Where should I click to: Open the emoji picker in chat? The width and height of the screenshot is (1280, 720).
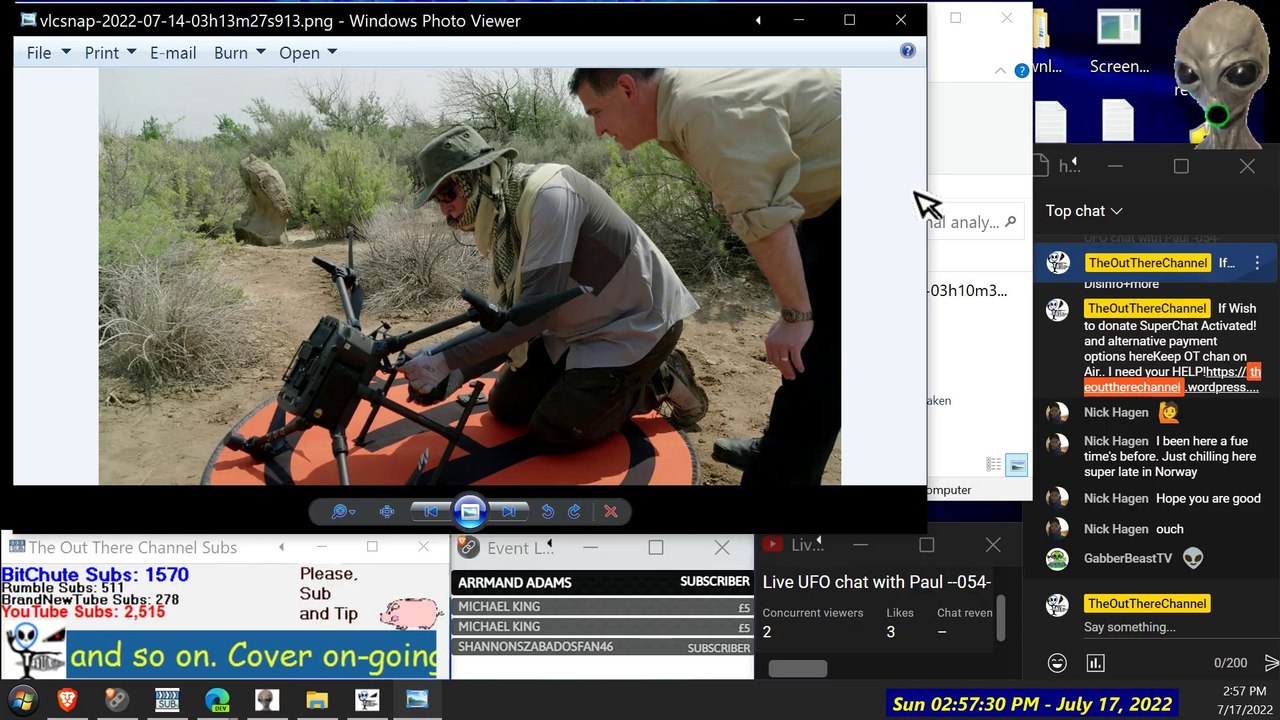tap(1057, 663)
